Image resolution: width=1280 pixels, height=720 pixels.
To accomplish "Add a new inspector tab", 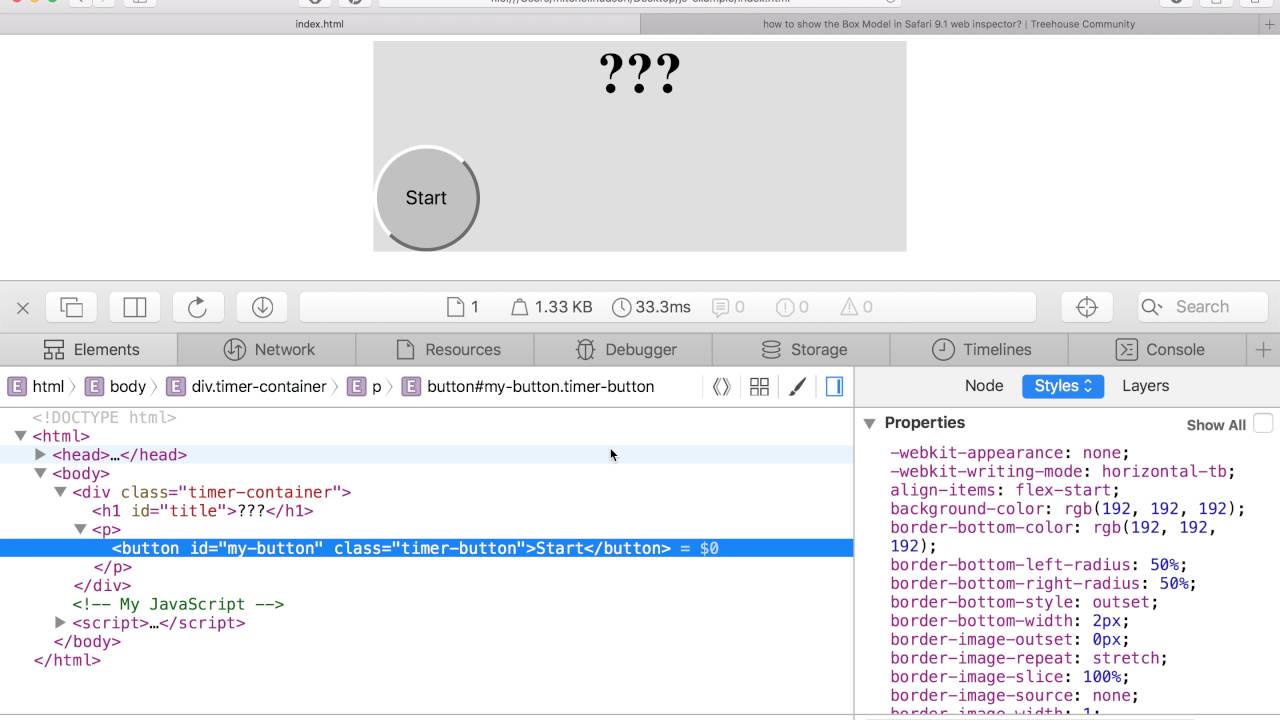I will 1263,349.
